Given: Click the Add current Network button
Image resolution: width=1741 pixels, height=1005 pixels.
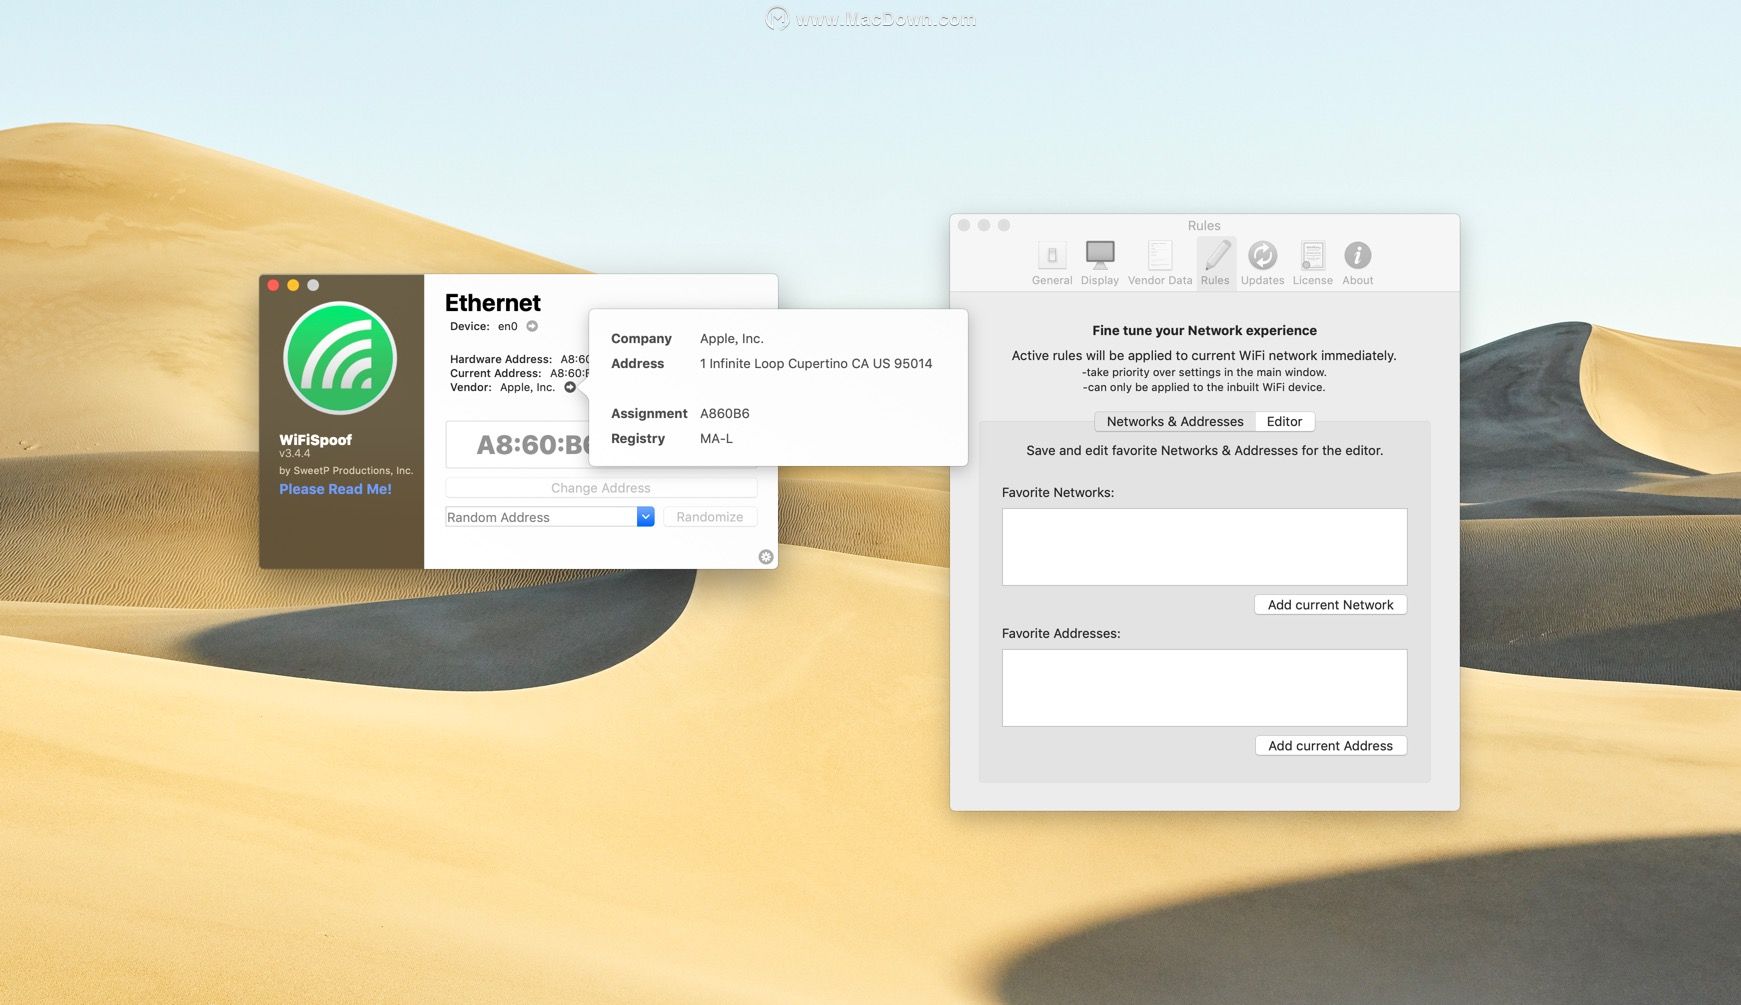Looking at the screenshot, I should pos(1330,605).
